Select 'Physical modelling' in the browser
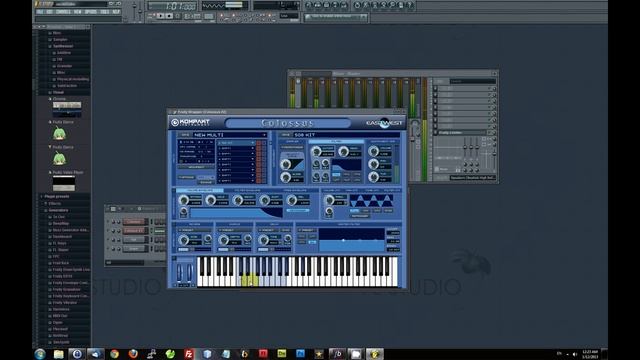This screenshot has width=640, height=360. click(73, 79)
